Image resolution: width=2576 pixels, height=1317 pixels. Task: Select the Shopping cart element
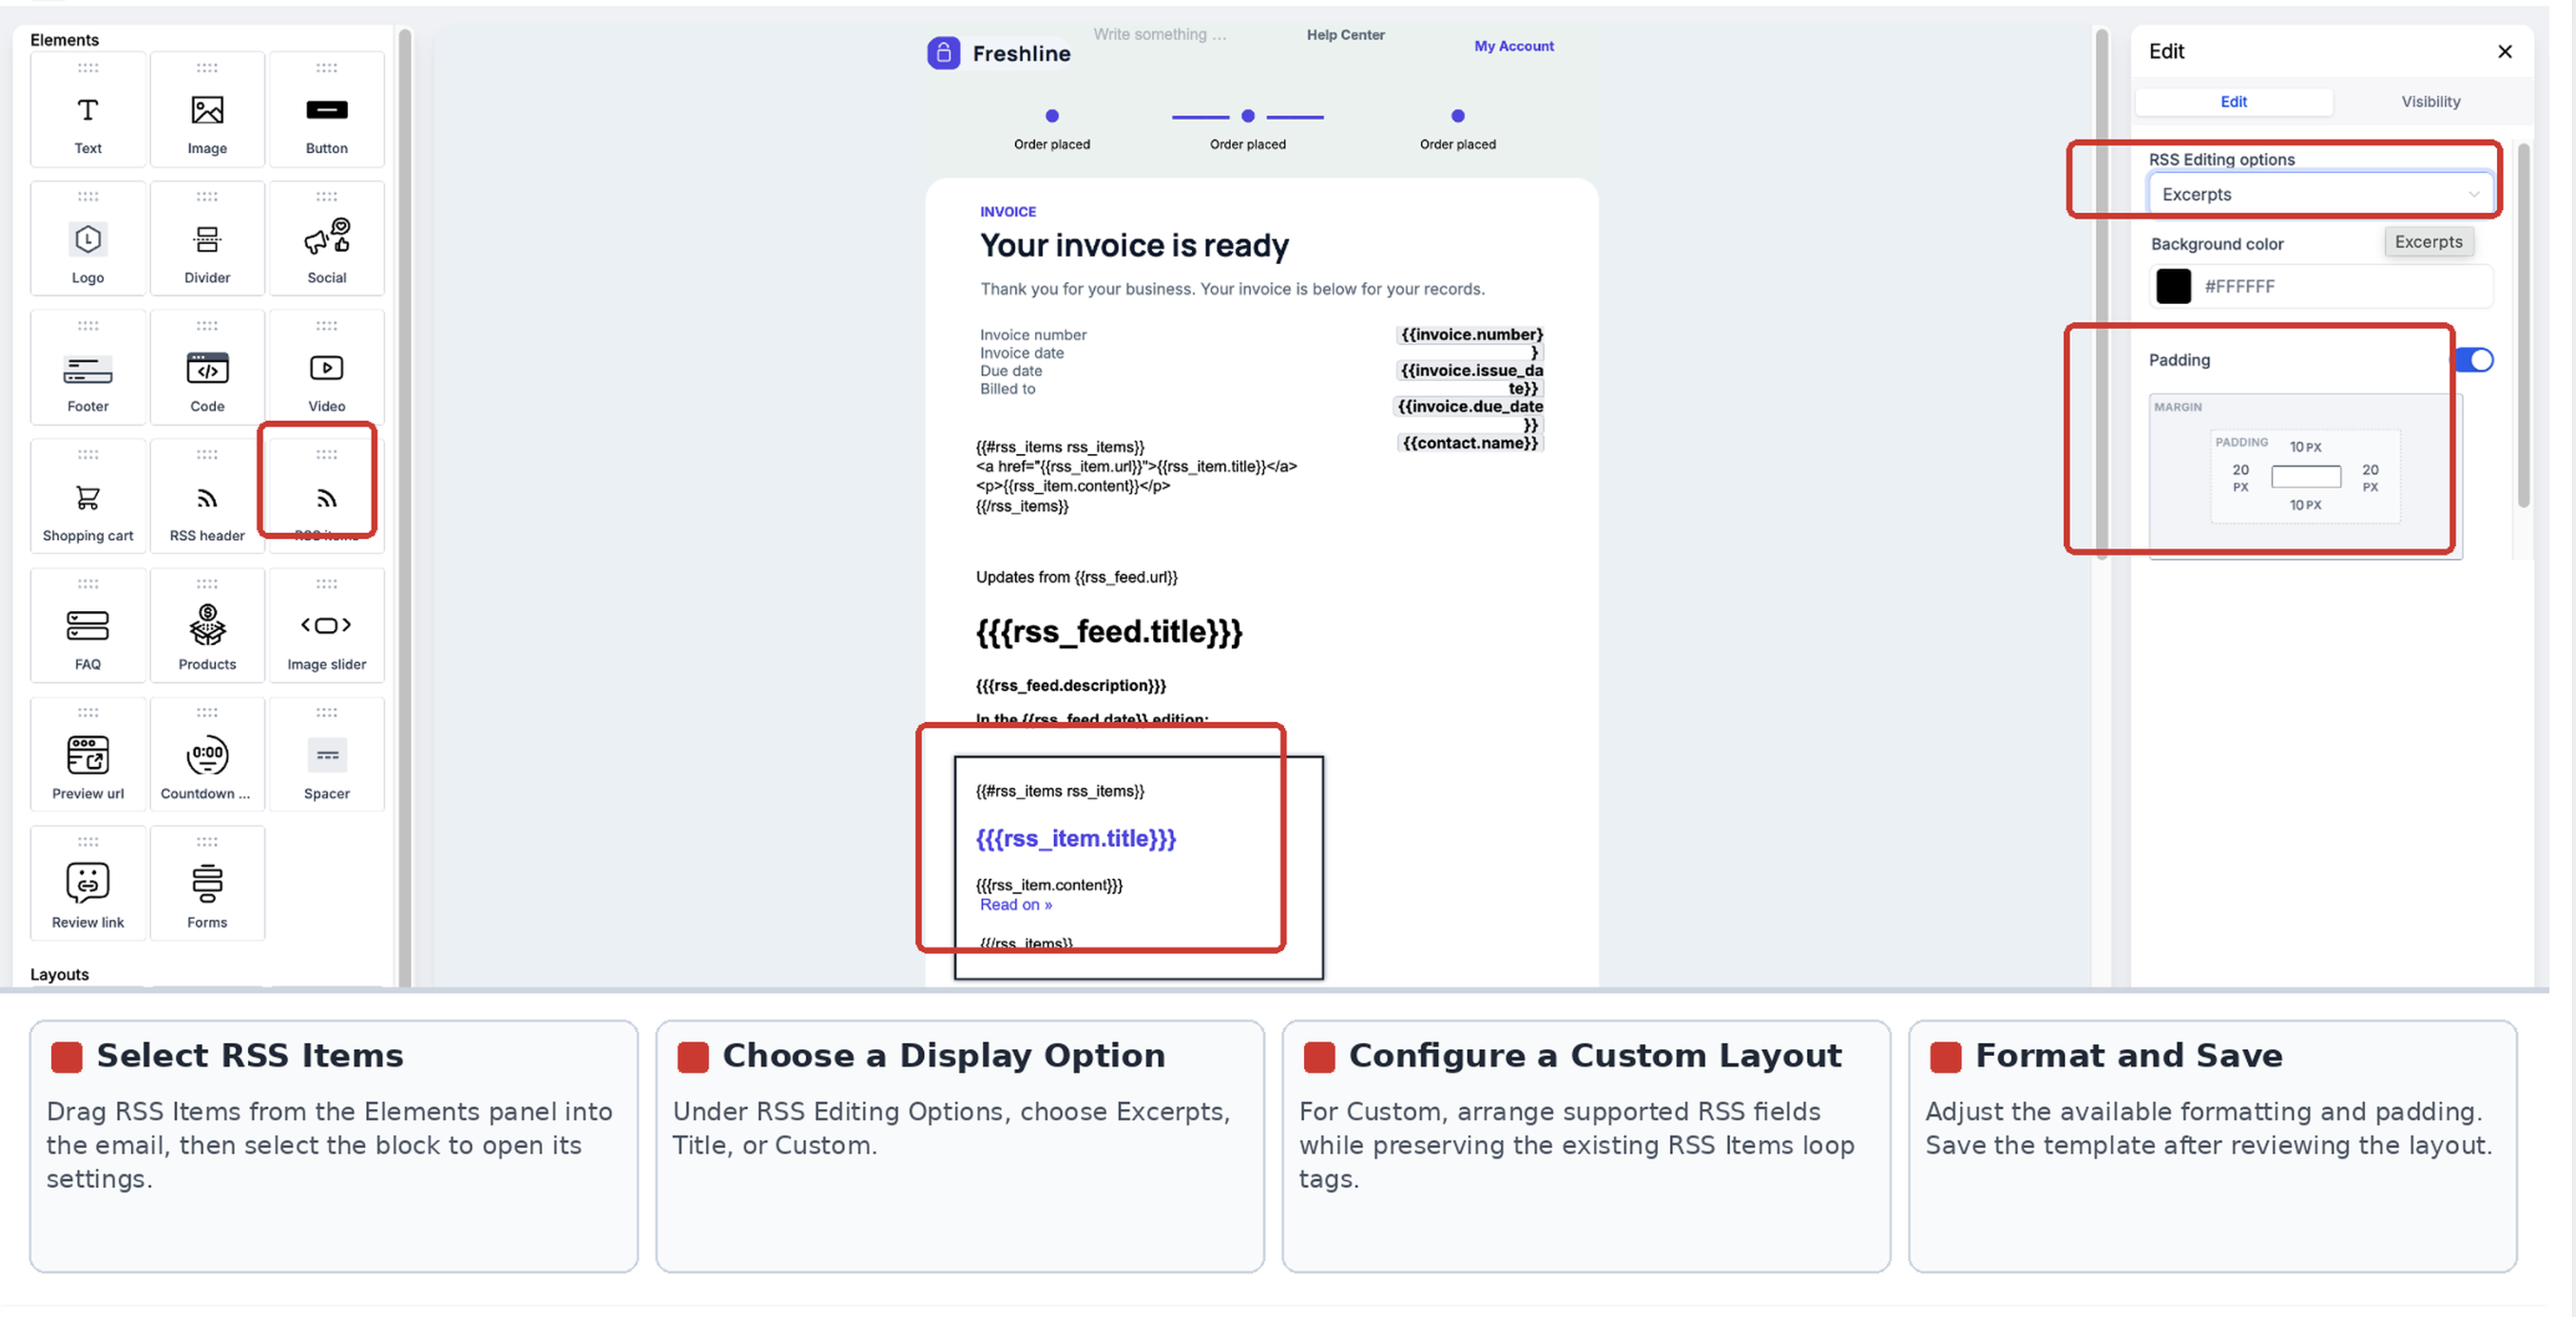(88, 497)
